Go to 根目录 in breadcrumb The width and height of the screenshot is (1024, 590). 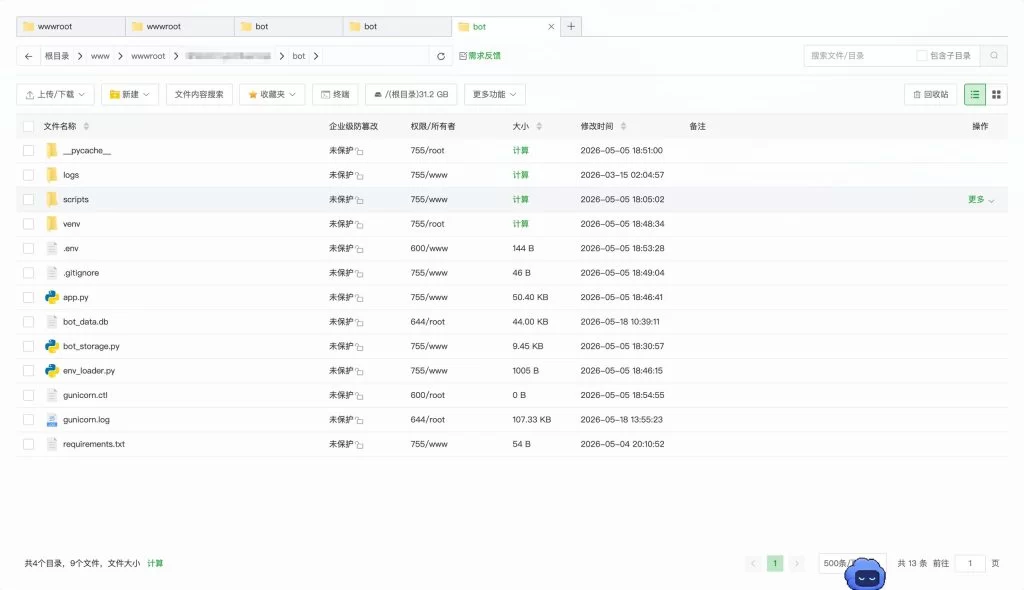[x=57, y=56]
